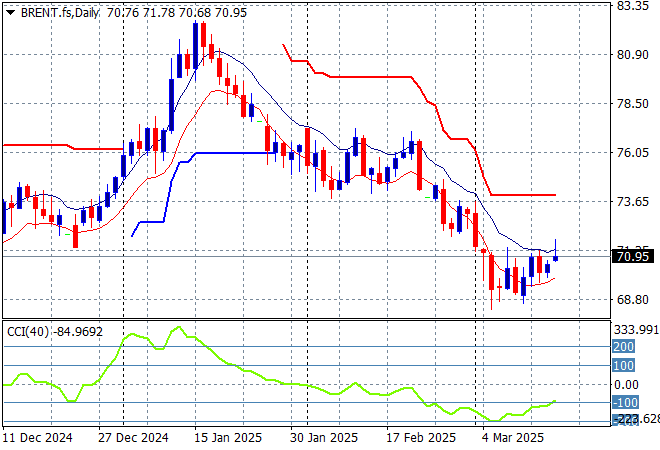
Task: Click the 80.90 price axis label
Action: pos(633,55)
